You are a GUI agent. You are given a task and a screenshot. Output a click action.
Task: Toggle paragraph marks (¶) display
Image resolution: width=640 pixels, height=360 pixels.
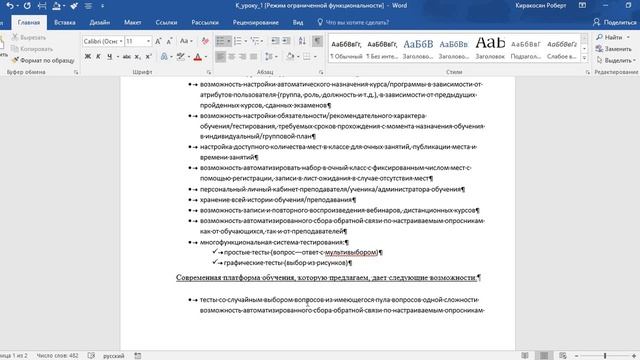[317, 41]
